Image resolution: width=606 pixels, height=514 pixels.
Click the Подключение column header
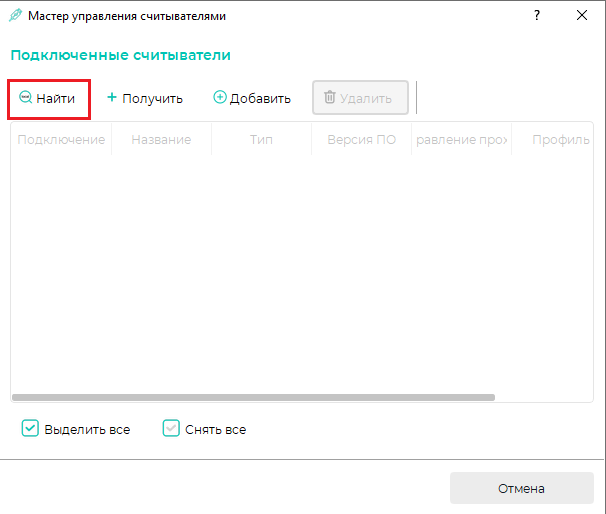click(x=61, y=140)
